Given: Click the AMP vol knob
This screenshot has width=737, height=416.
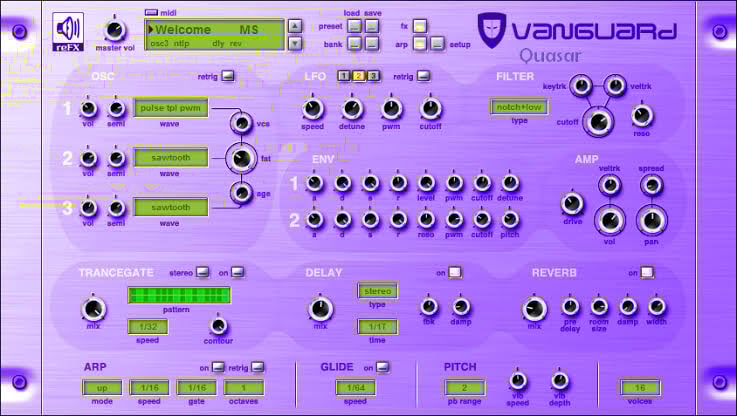Looking at the screenshot, I should pyautogui.click(x=610, y=220).
